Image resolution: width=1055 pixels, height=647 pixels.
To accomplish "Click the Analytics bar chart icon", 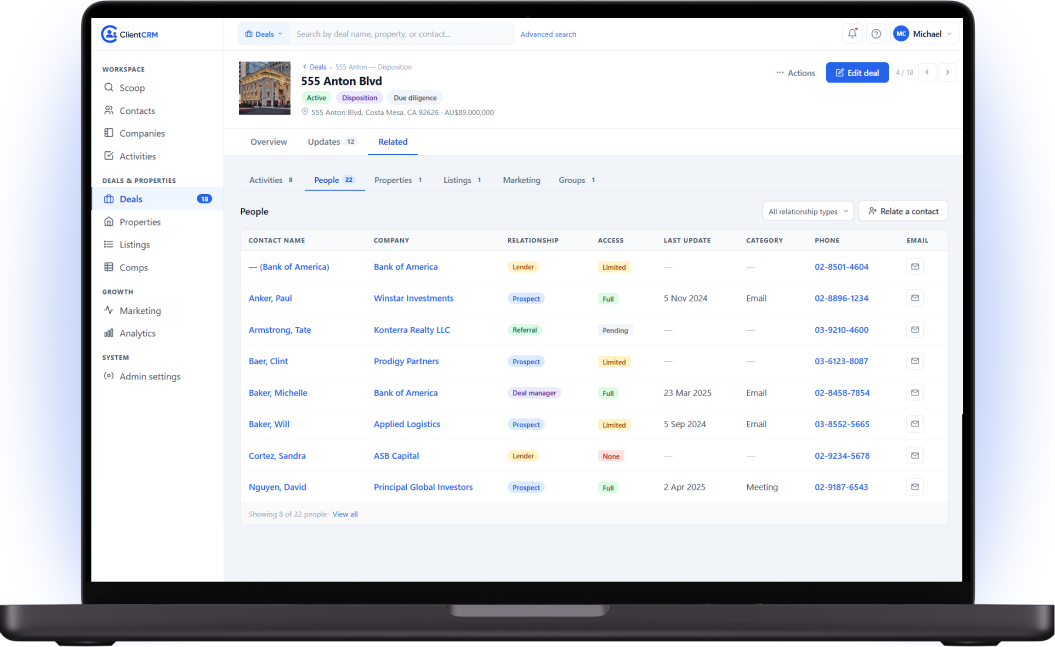I will click(108, 334).
